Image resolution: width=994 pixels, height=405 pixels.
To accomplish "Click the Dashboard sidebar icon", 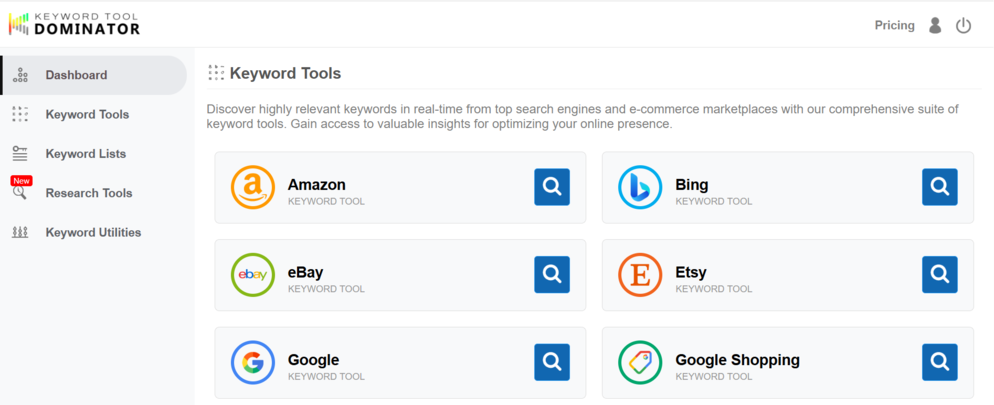I will pos(20,75).
